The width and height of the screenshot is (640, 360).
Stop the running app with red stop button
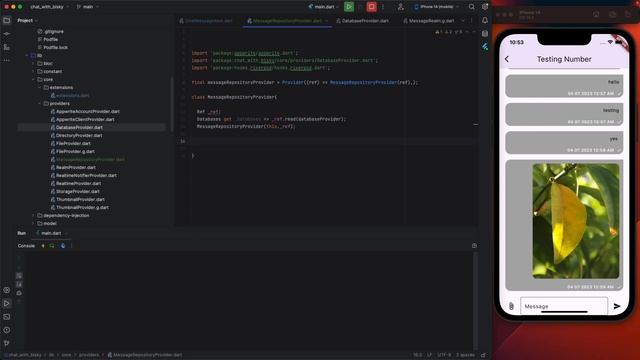[371, 7]
